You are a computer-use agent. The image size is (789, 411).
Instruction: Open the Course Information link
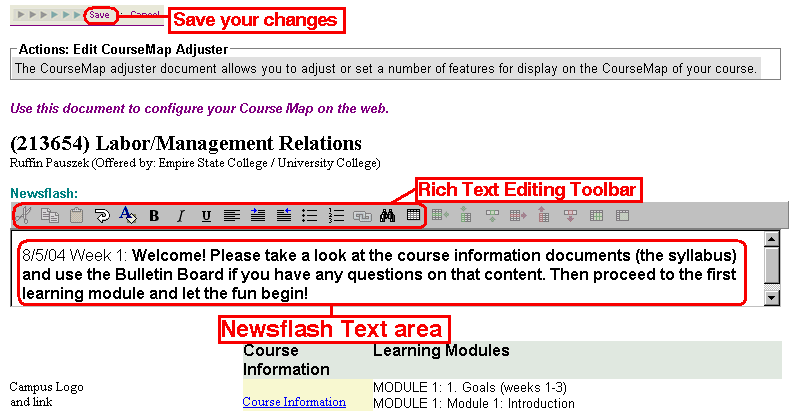pyautogui.click(x=294, y=402)
